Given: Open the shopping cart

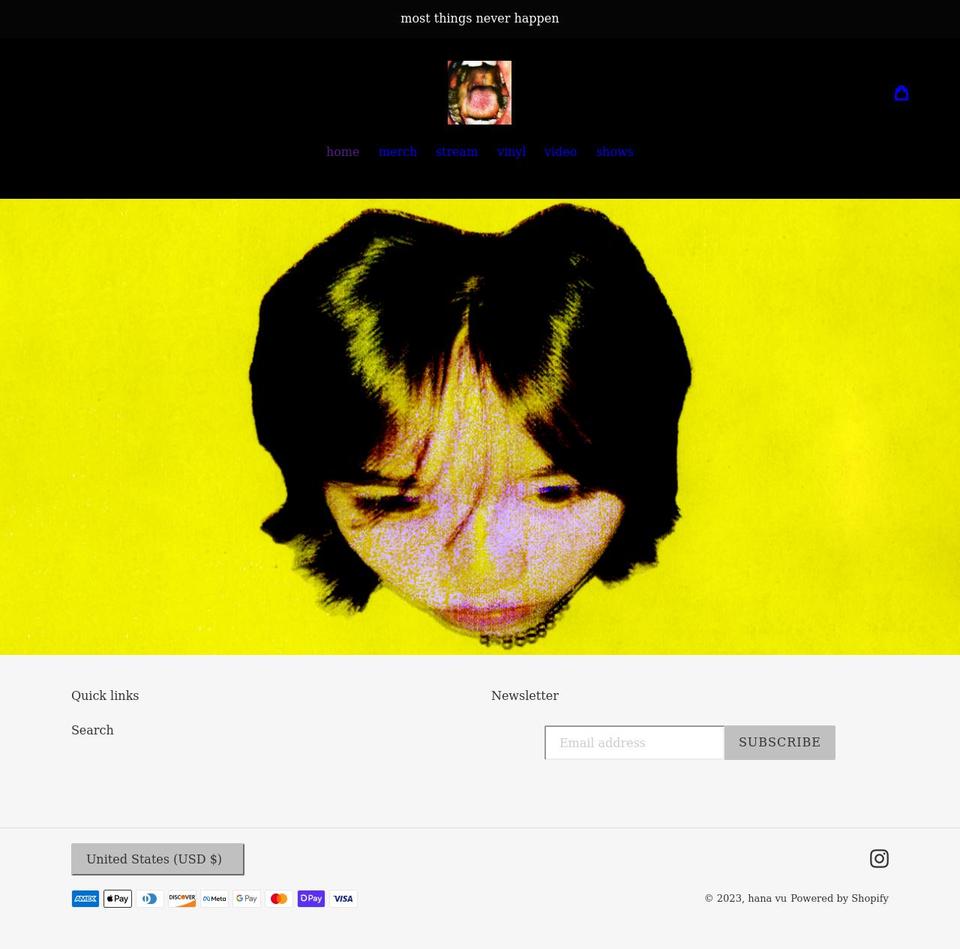Looking at the screenshot, I should click(901, 92).
